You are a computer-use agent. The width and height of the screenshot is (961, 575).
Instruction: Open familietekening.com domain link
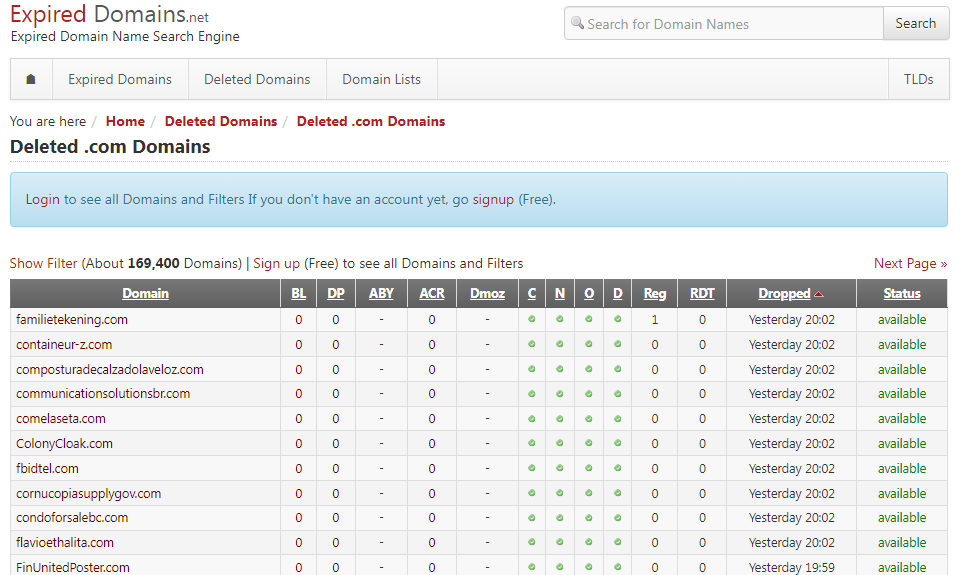[x=72, y=319]
